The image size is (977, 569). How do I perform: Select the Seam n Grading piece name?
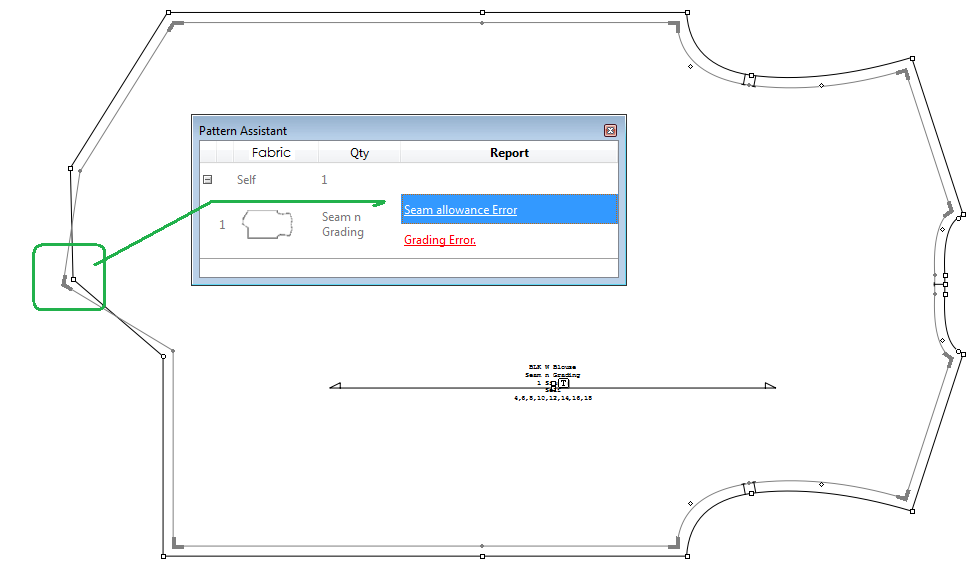[342, 225]
